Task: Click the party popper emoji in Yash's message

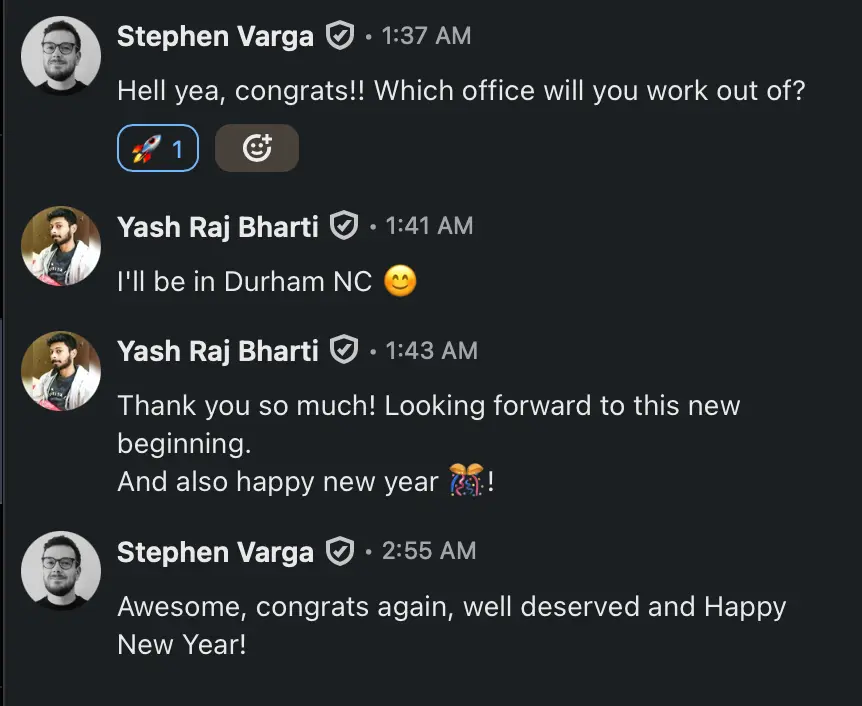Action: [466, 481]
